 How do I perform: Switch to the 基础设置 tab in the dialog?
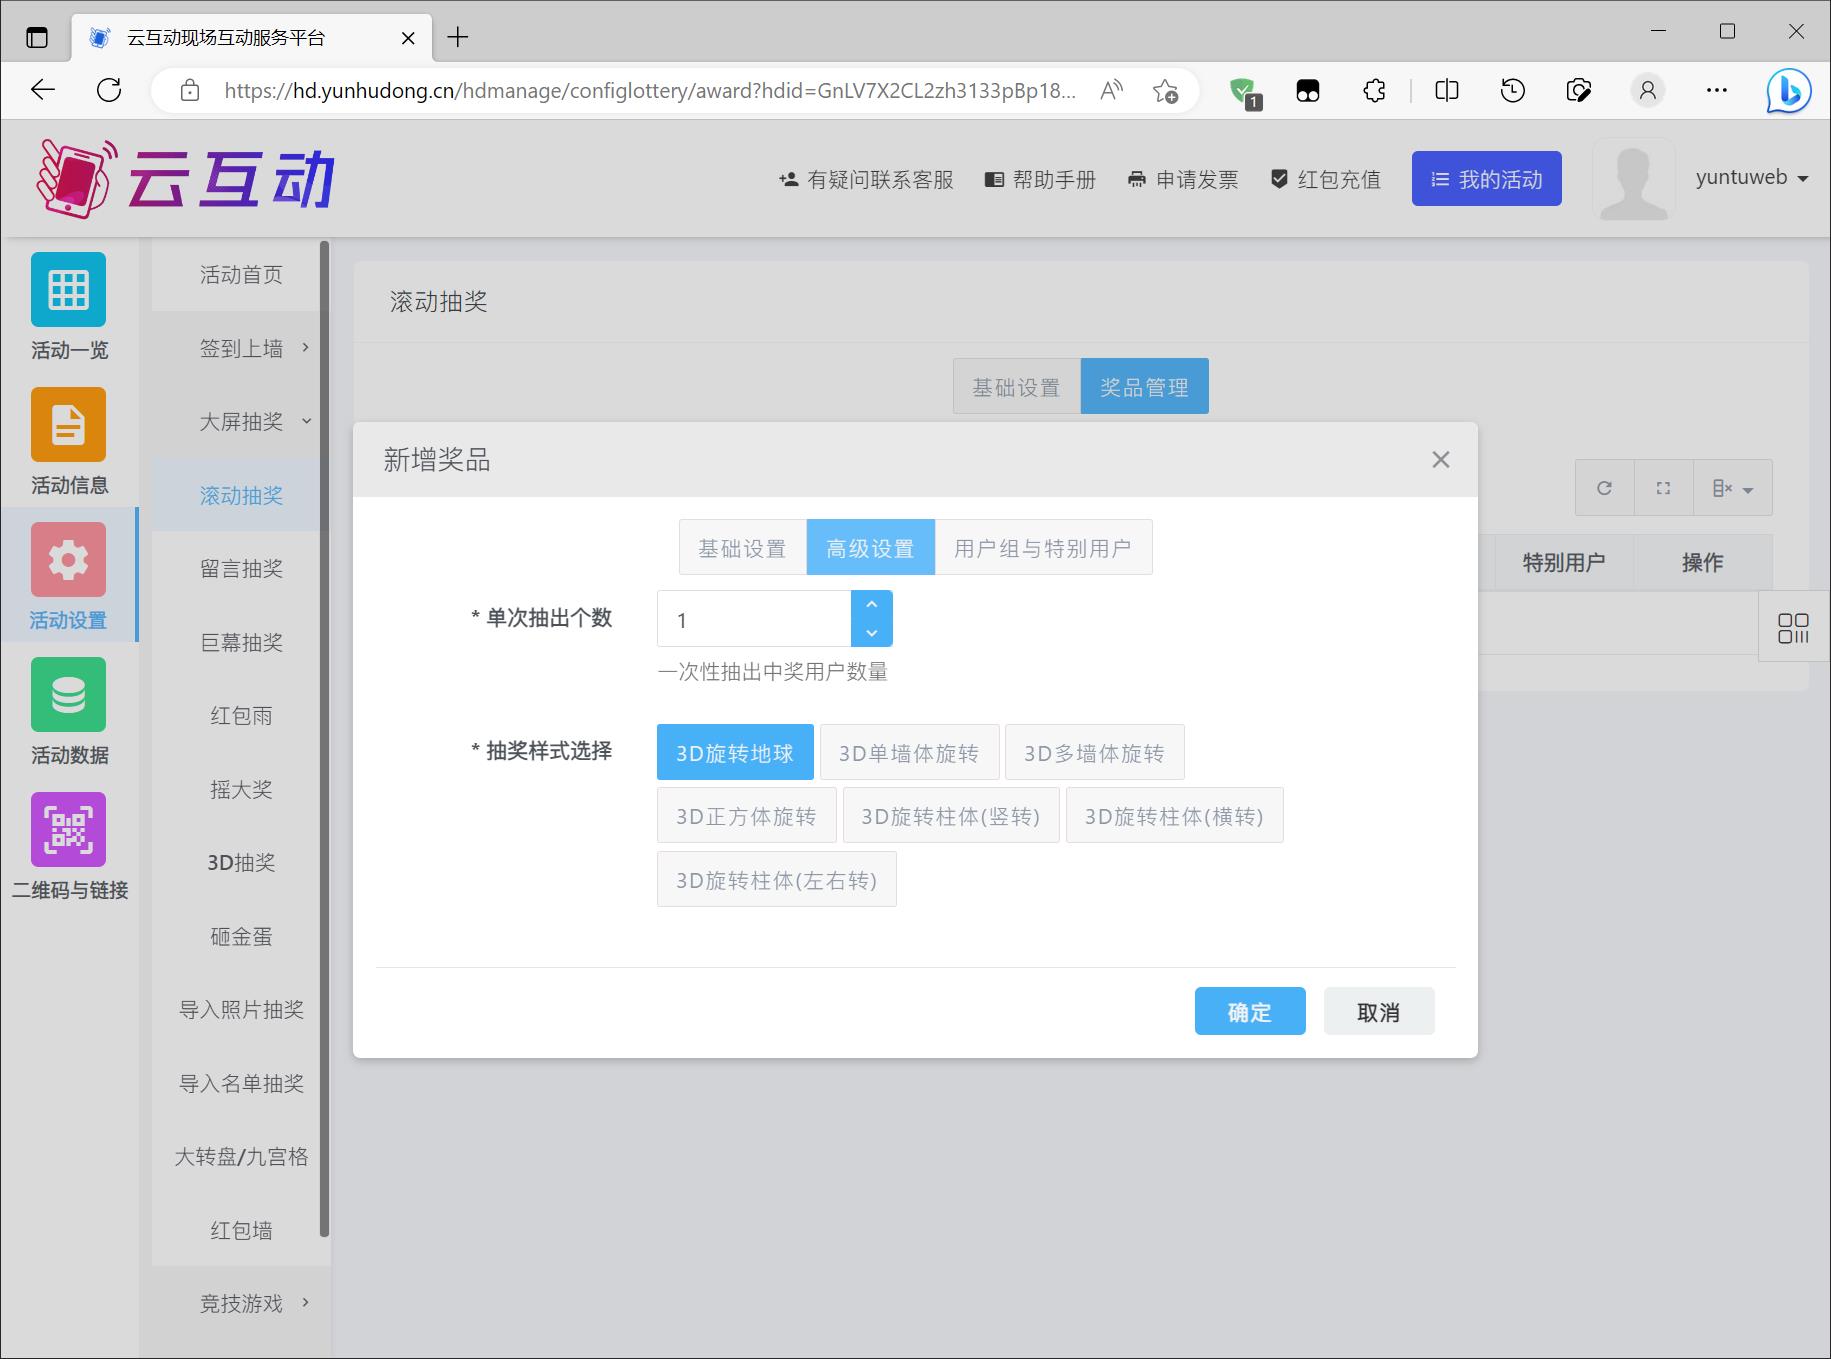coord(742,548)
